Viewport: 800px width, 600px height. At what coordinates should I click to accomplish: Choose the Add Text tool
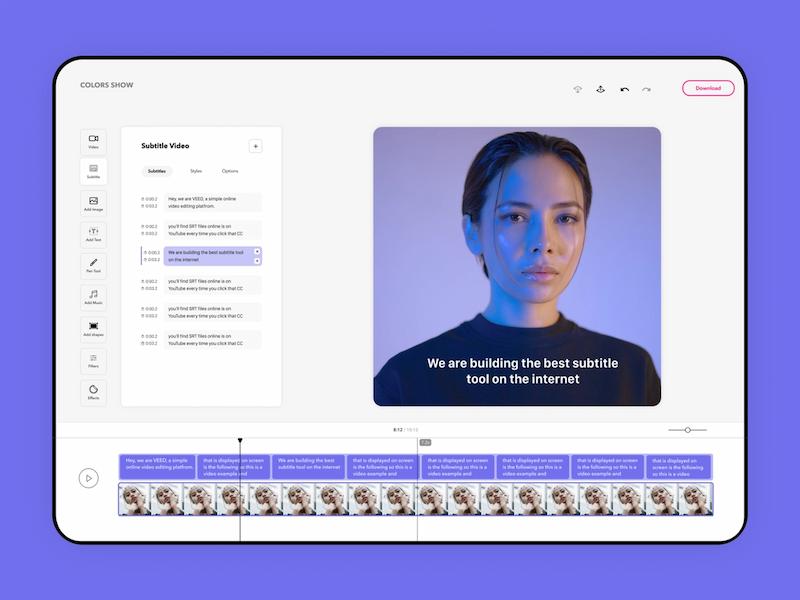point(93,234)
